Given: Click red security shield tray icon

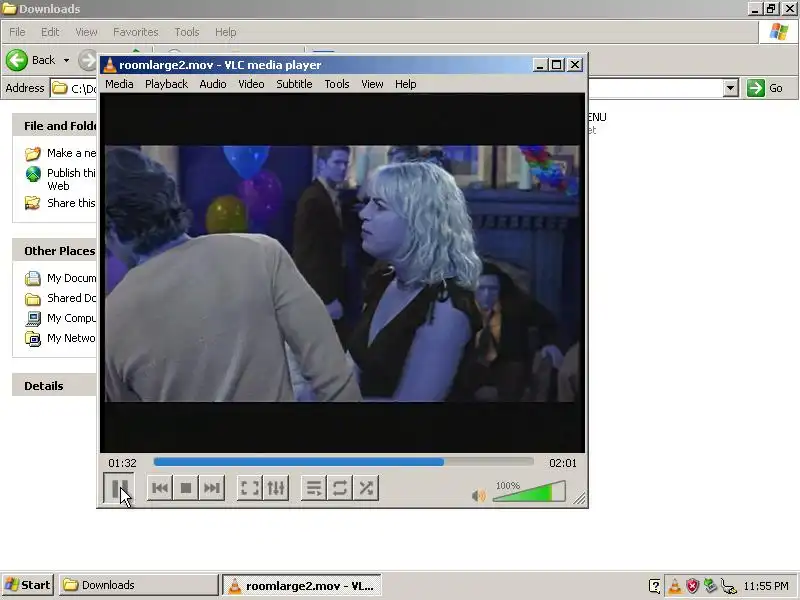Looking at the screenshot, I should 692,586.
